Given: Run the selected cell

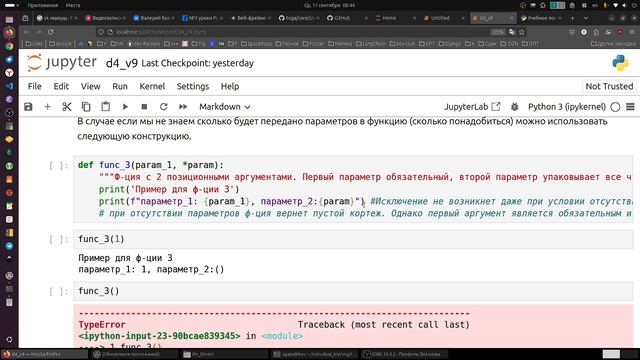Looking at the screenshot, I should [125, 107].
